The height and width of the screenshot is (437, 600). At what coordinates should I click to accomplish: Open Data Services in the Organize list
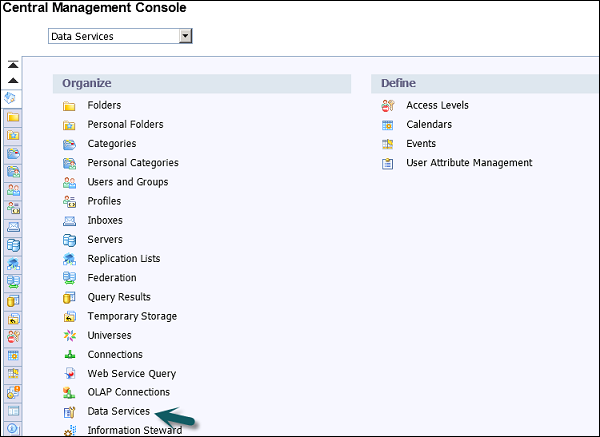coord(118,411)
